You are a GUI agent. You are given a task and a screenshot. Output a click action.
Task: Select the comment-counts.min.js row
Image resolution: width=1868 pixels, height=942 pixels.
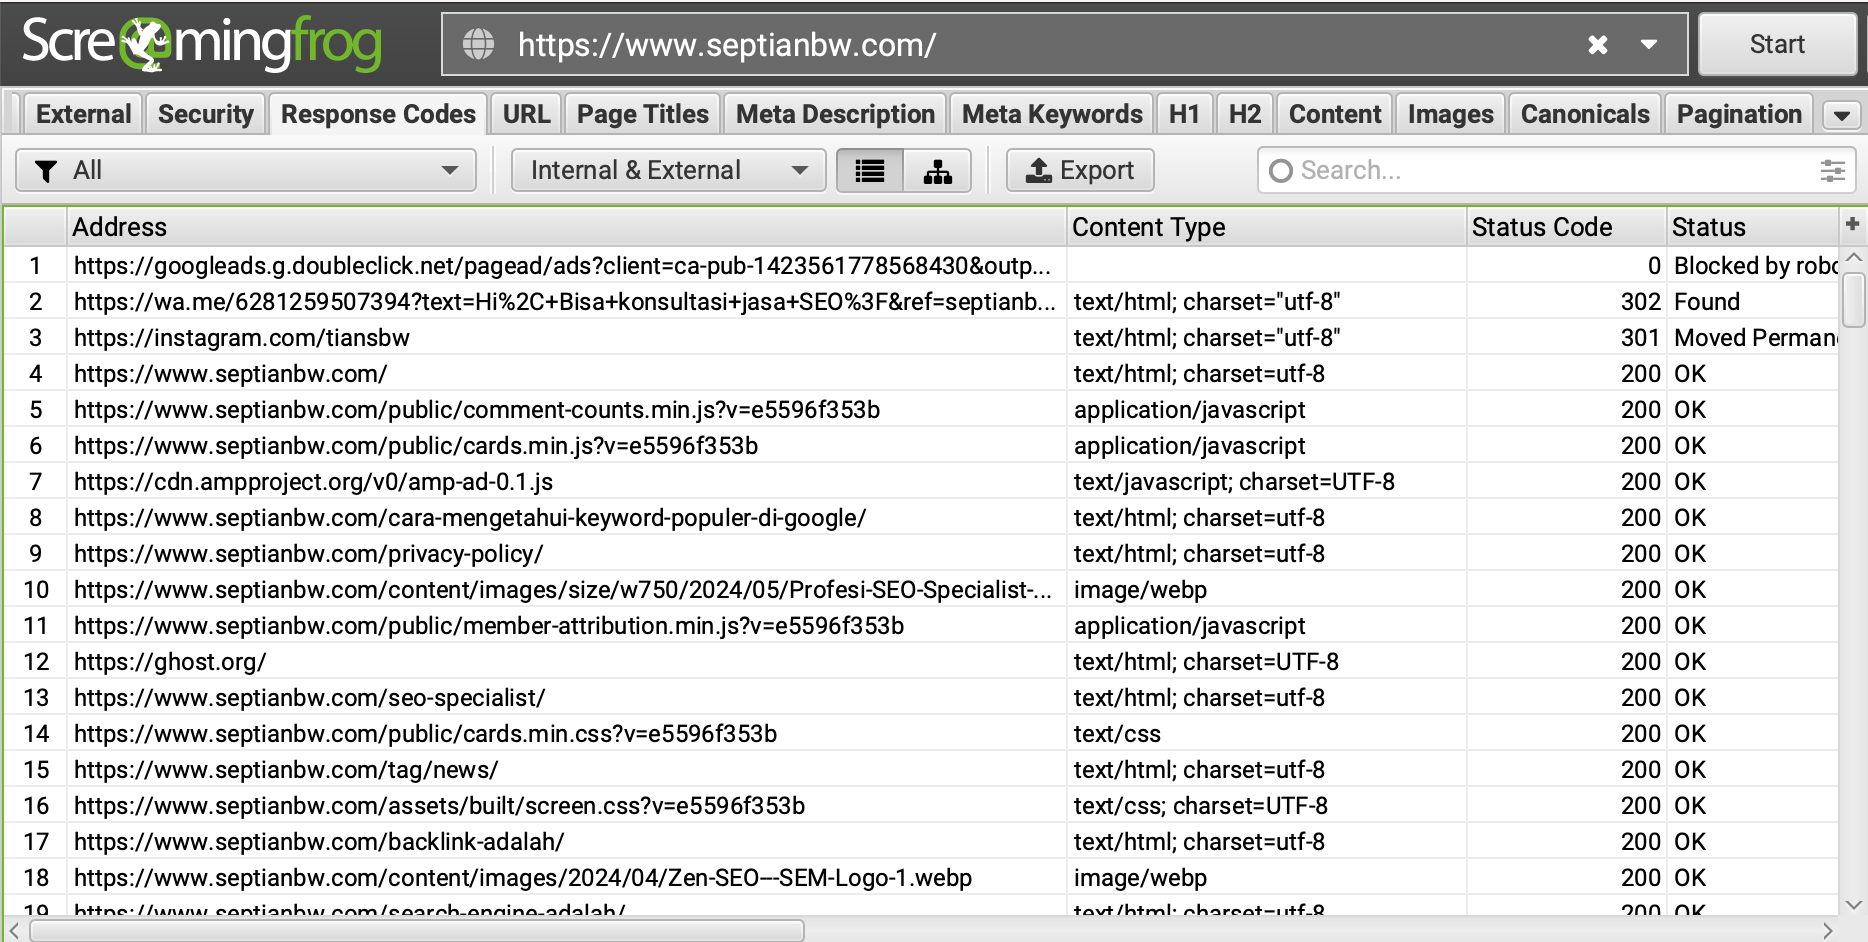pyautogui.click(x=920, y=409)
